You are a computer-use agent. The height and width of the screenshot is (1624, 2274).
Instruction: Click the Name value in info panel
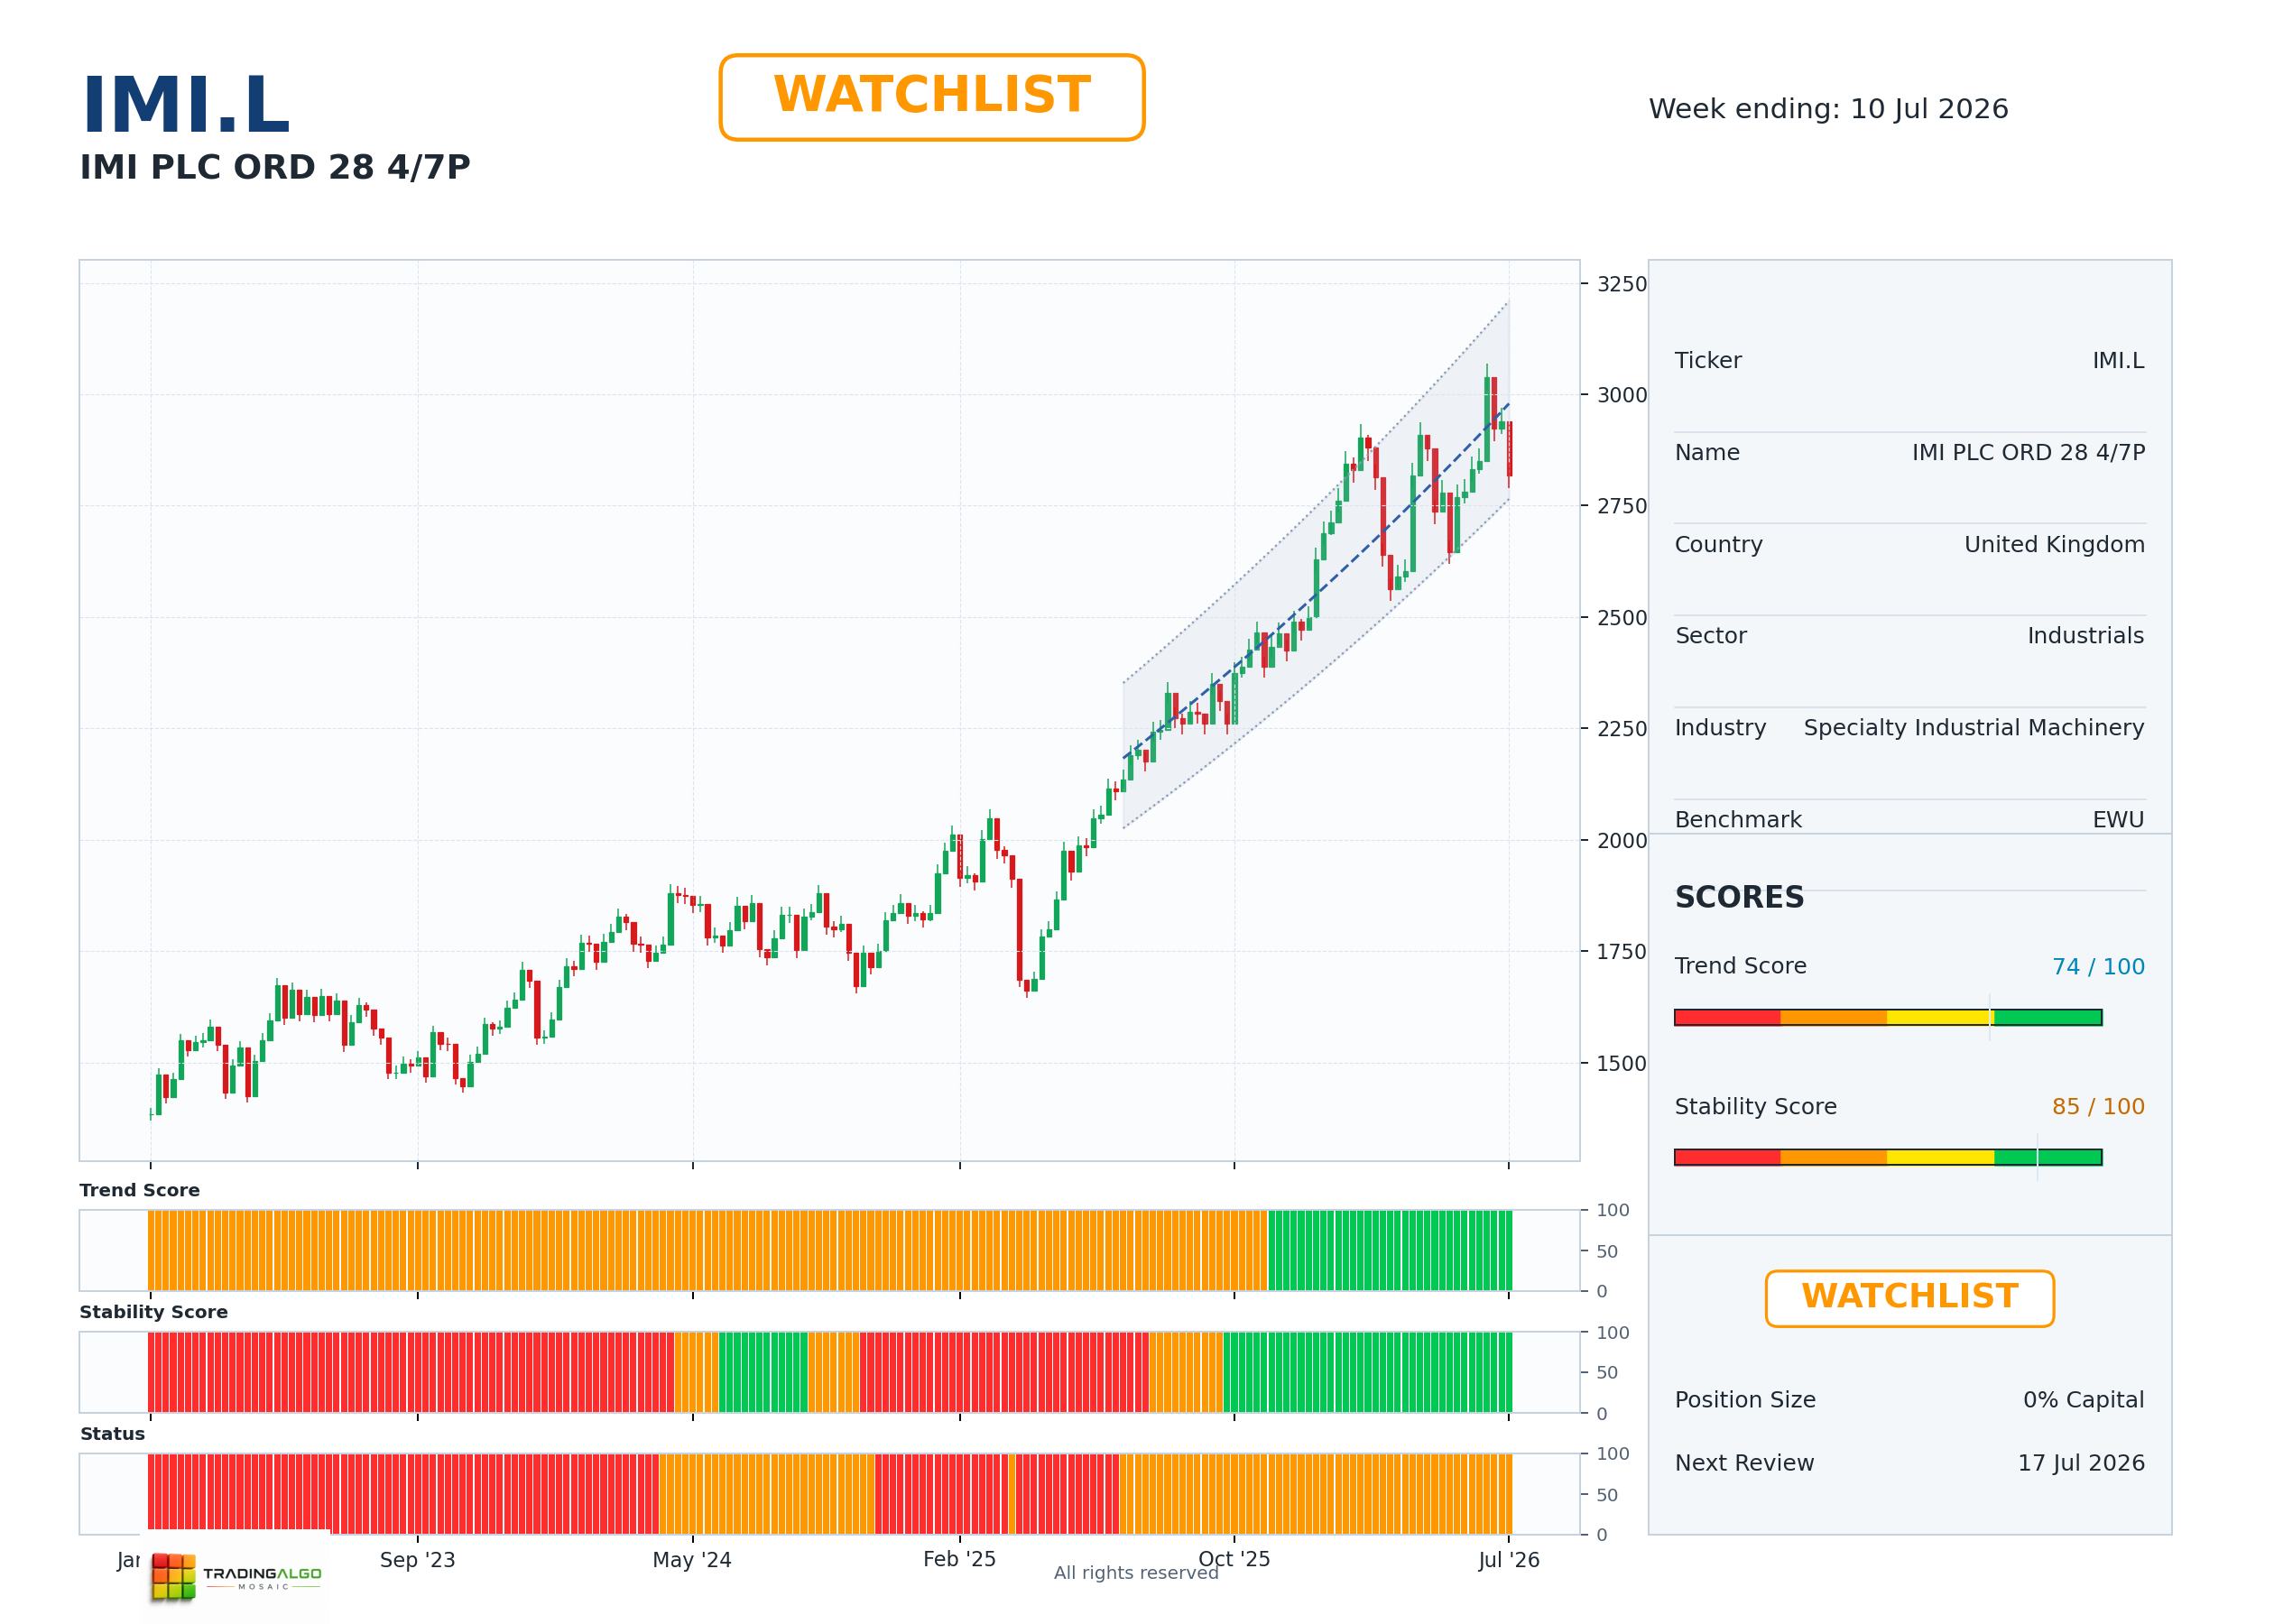(x=2028, y=453)
